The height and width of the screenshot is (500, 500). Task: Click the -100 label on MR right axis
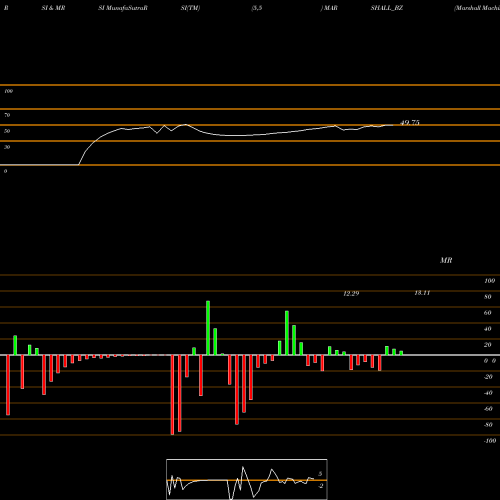pyautogui.click(x=490, y=441)
